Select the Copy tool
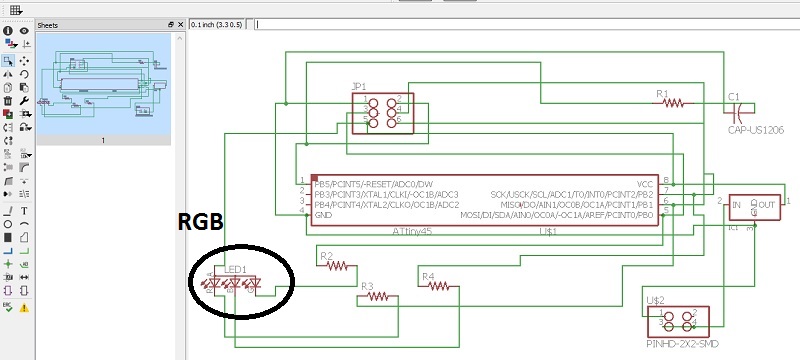The image size is (800, 360). tap(8, 88)
